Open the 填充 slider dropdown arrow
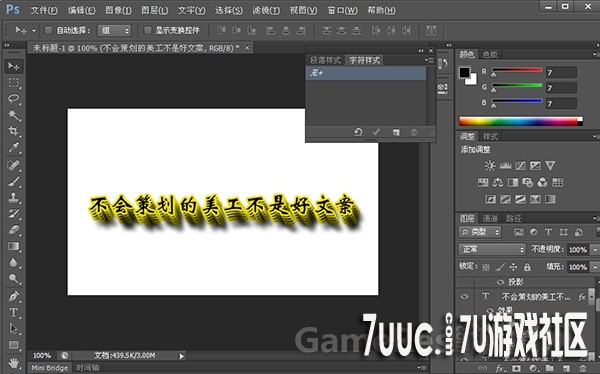Image resolution: width=600 pixels, height=374 pixels. coord(595,267)
